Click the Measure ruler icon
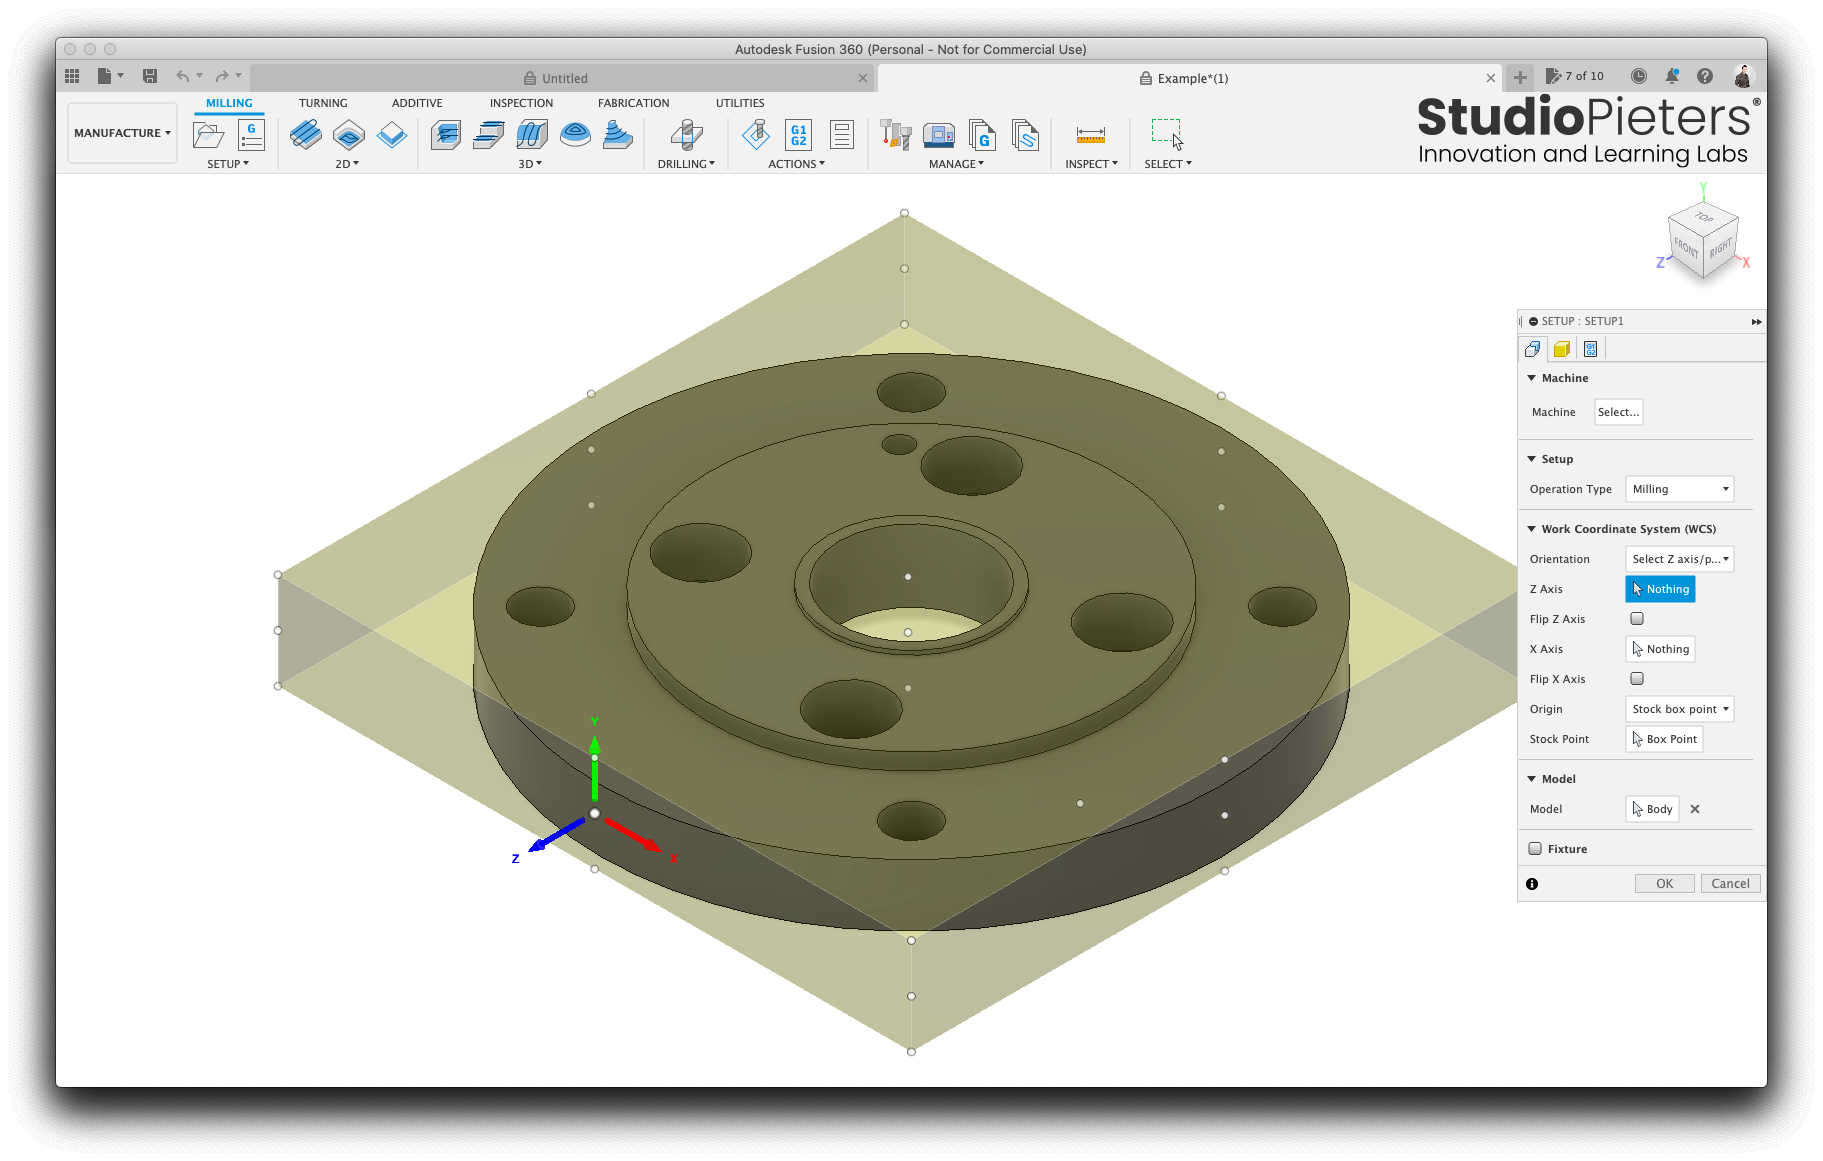1823x1161 pixels. (x=1090, y=134)
